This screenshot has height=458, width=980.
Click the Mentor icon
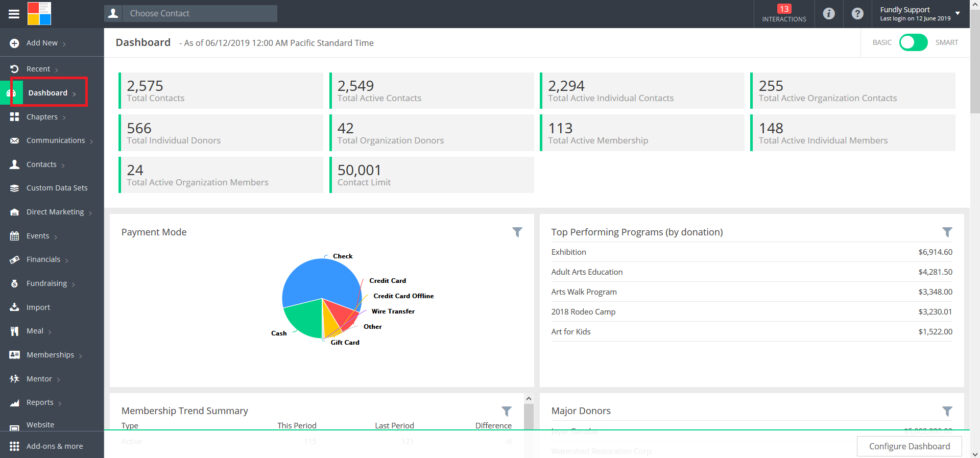[x=14, y=379]
